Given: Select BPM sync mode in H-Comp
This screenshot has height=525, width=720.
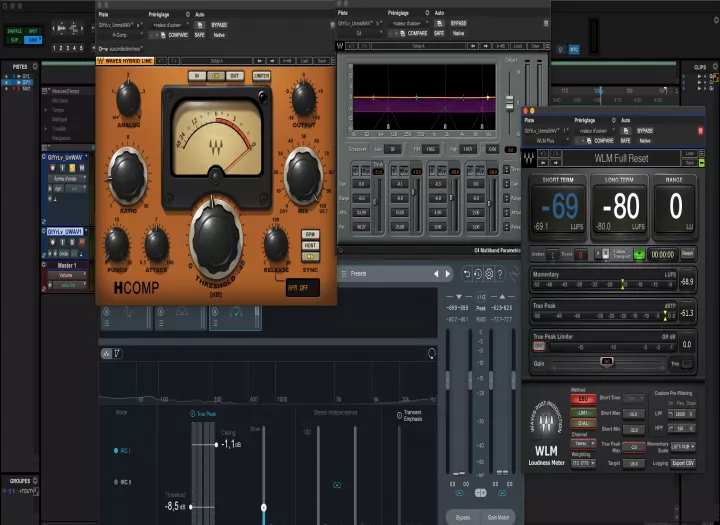Looking at the screenshot, I should (310, 234).
